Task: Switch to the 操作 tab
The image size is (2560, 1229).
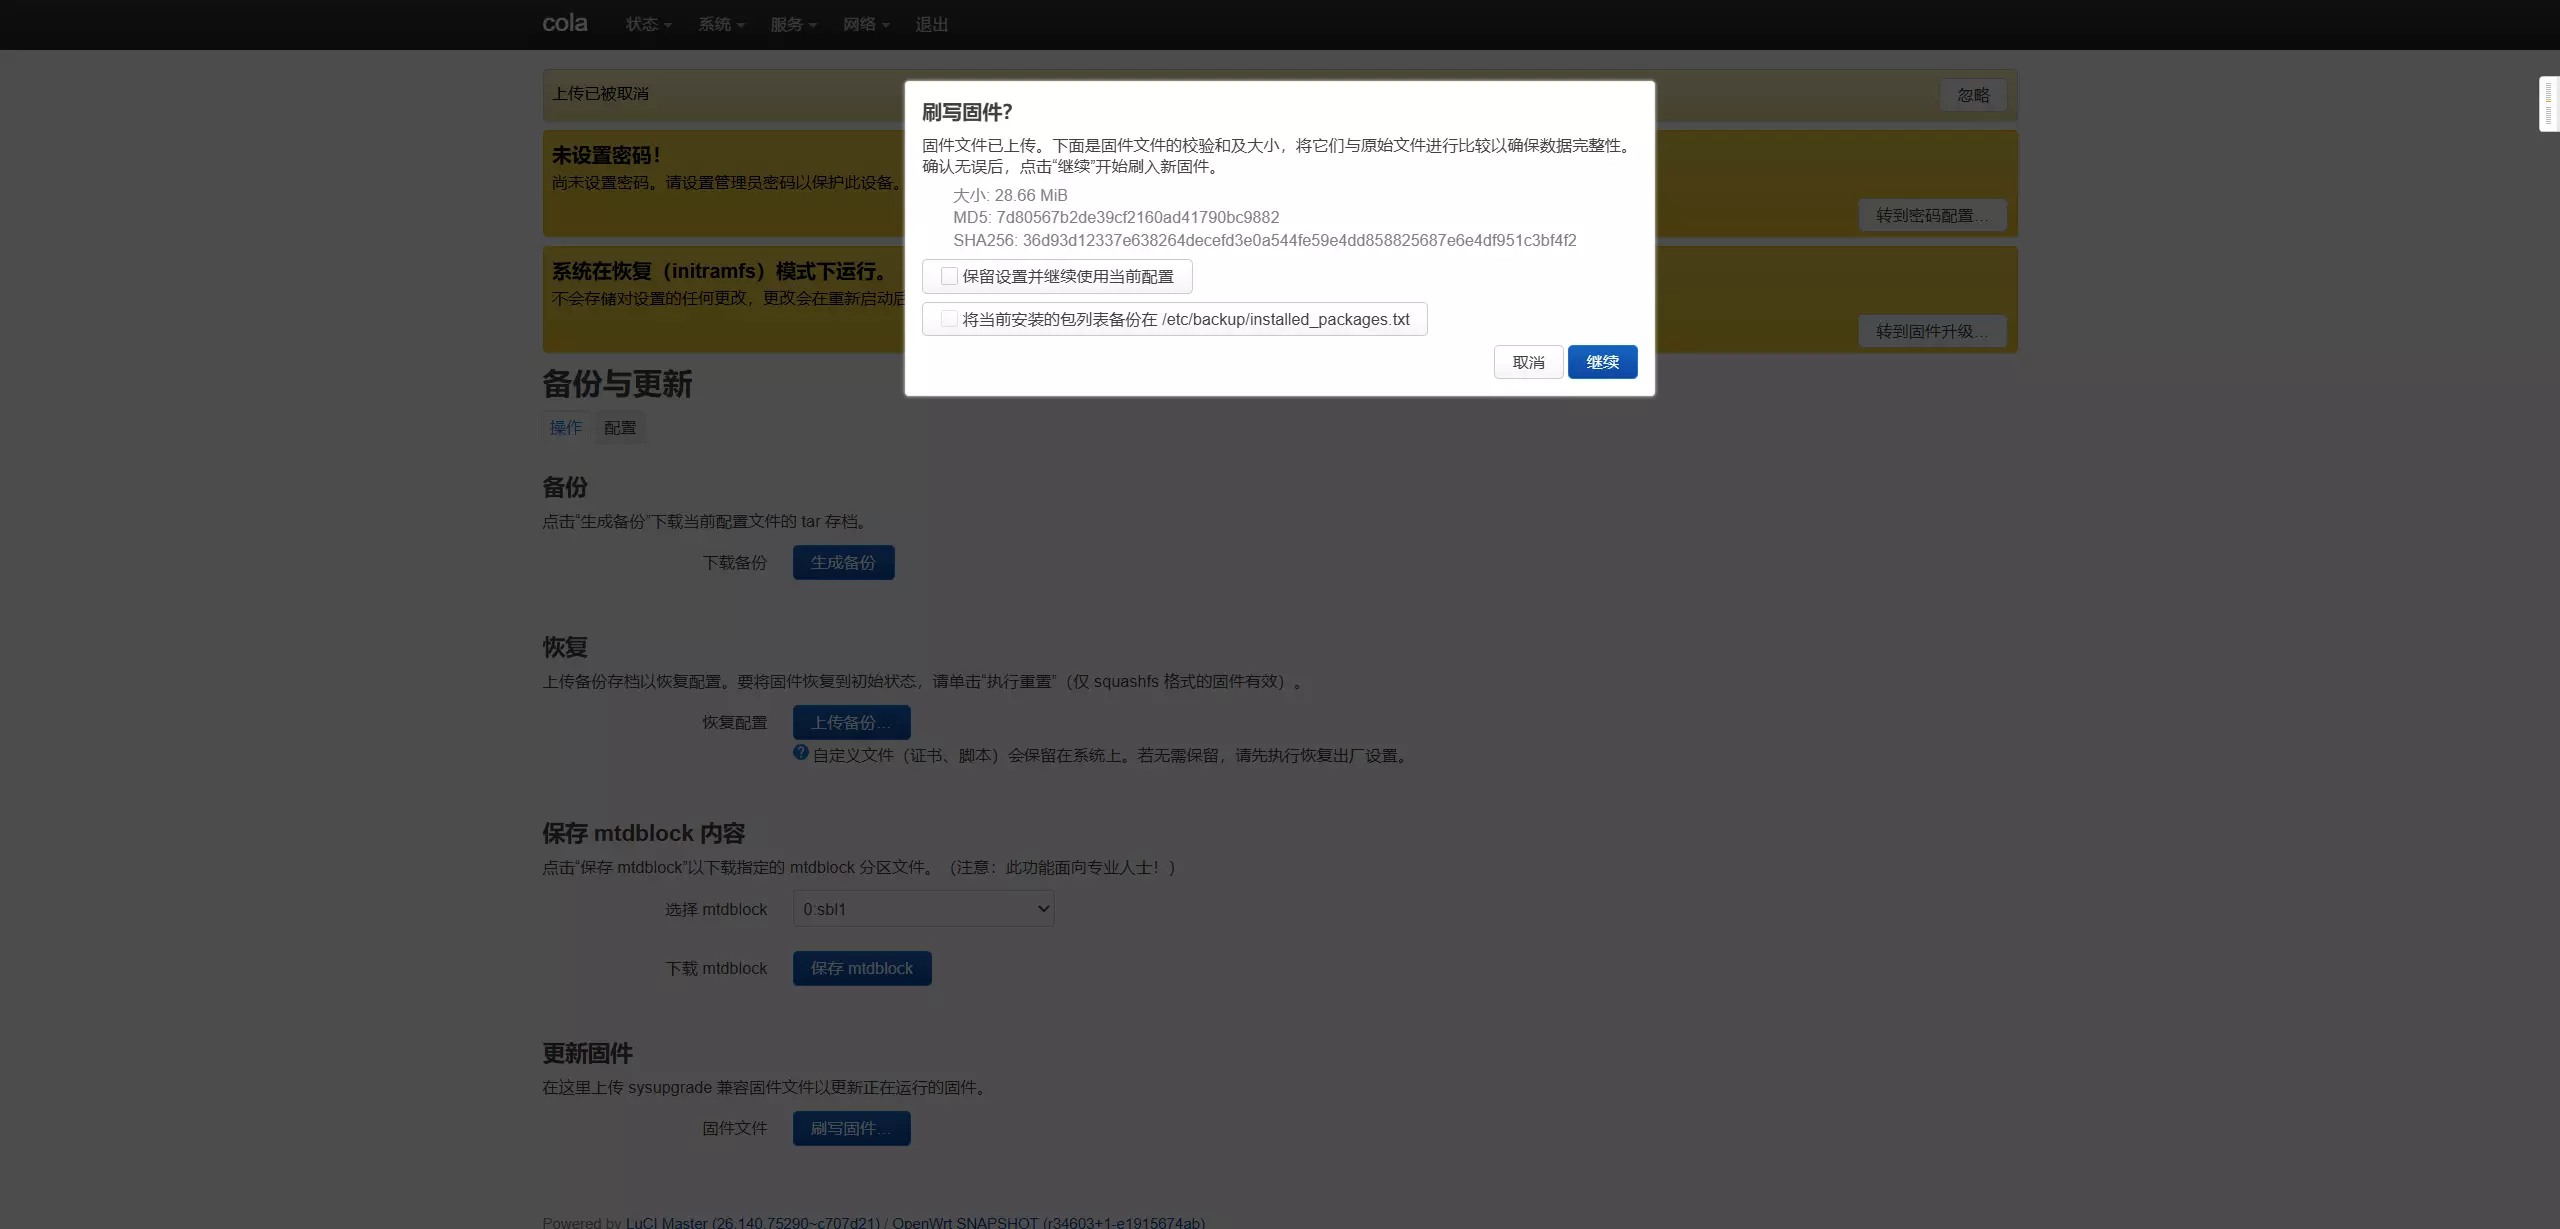Action: click(566, 428)
